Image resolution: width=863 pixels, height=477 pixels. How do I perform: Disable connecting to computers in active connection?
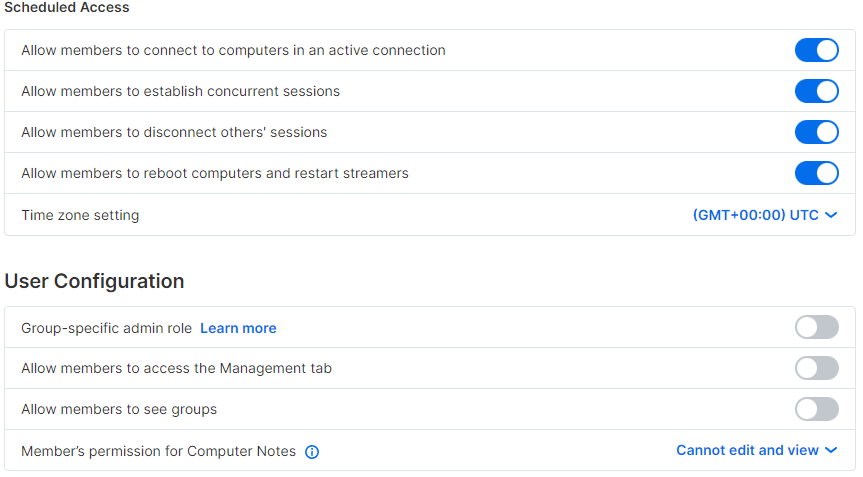(x=817, y=50)
